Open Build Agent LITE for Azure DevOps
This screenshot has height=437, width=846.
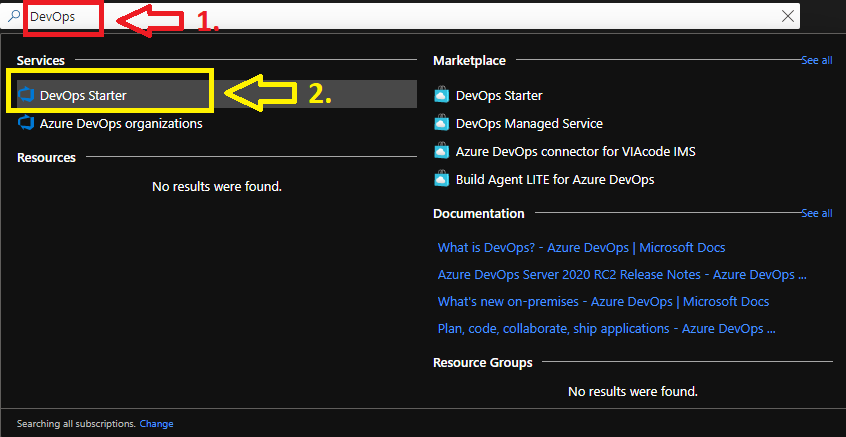point(555,179)
